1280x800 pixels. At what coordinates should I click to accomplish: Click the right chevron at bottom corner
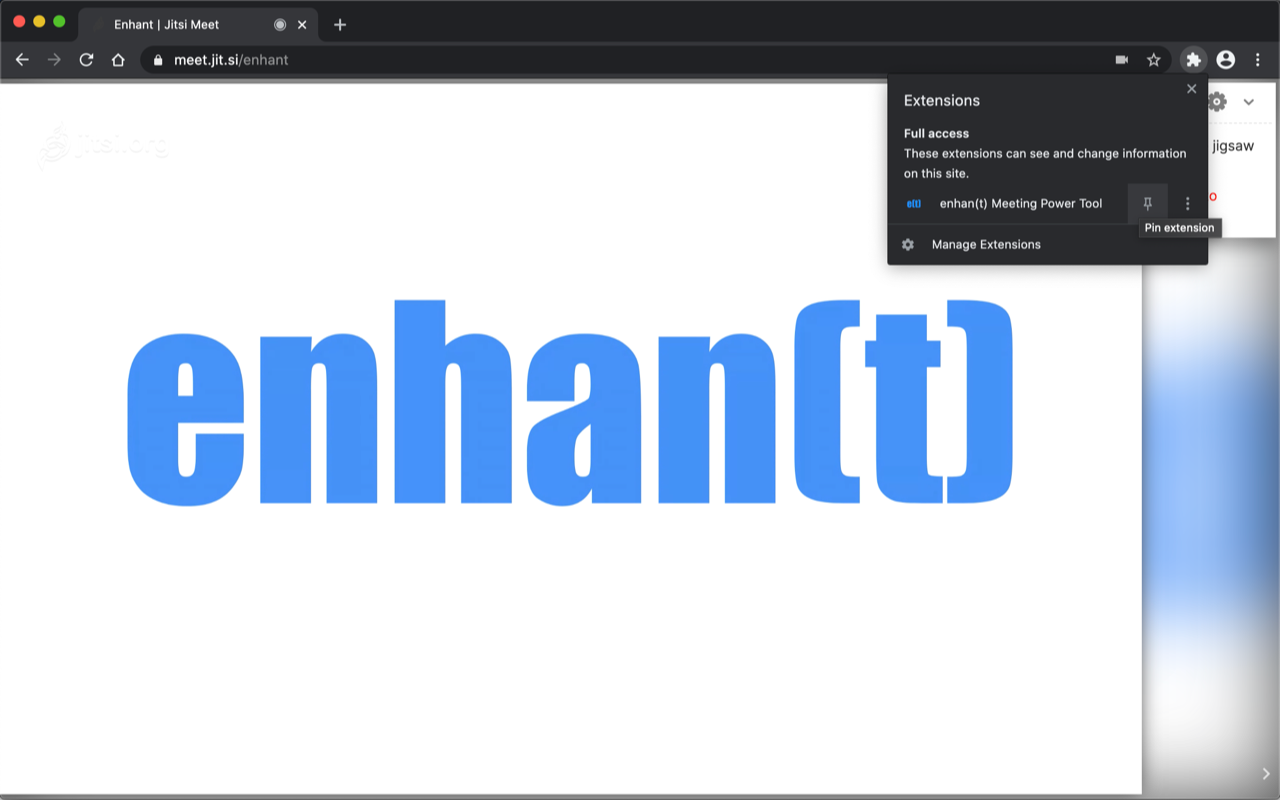coord(1266,773)
